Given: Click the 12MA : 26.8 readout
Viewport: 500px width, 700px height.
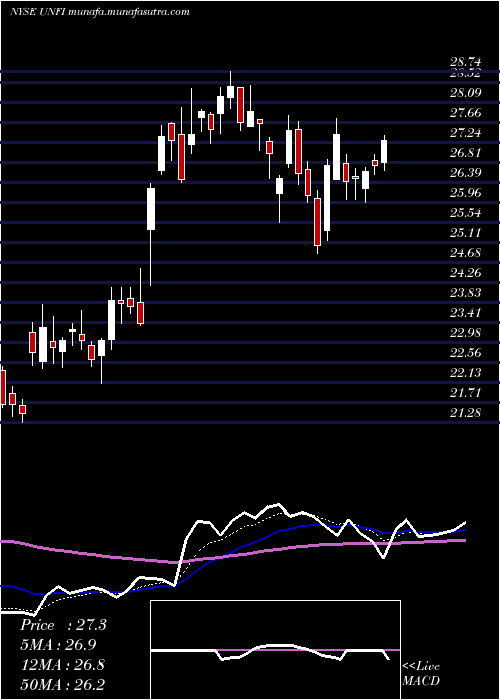Looking at the screenshot, I should [62, 665].
